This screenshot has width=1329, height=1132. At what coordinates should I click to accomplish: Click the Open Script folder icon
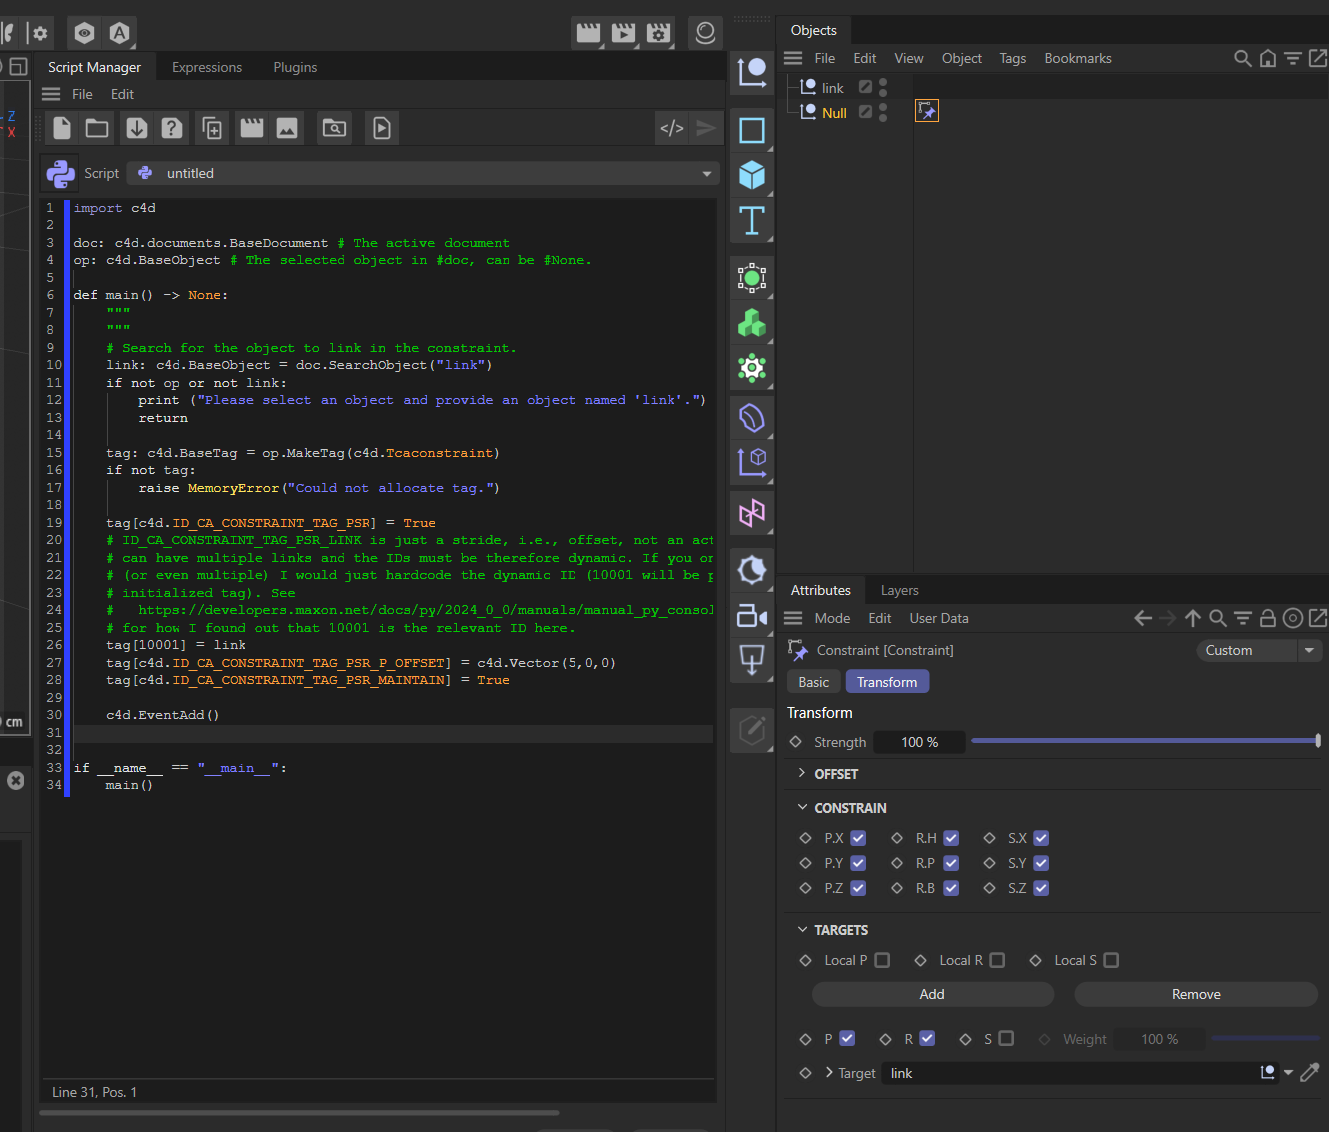[x=97, y=128]
